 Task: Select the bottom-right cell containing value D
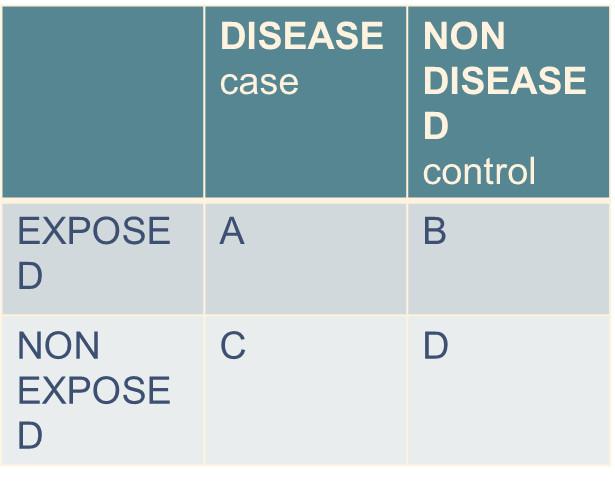(436, 347)
